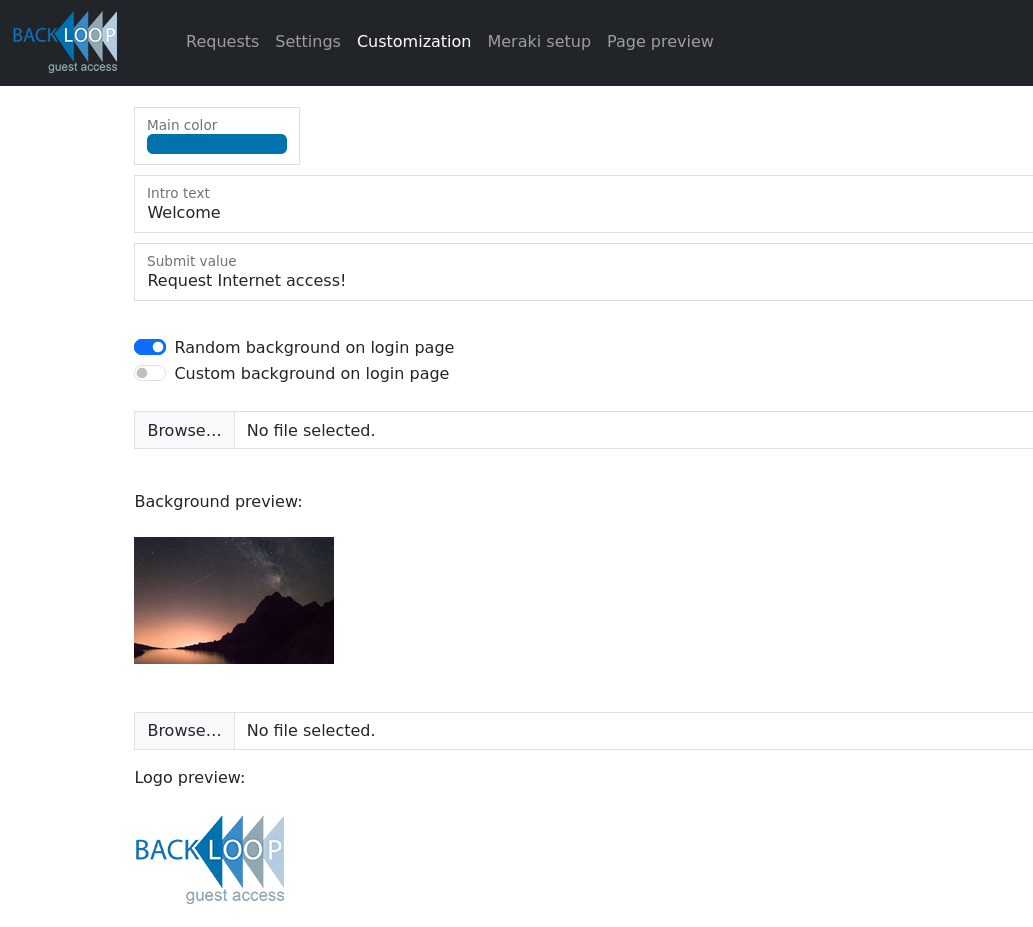This screenshot has height=927, width=1033.
Task: Click the No file selected area for logo
Action: point(310,730)
